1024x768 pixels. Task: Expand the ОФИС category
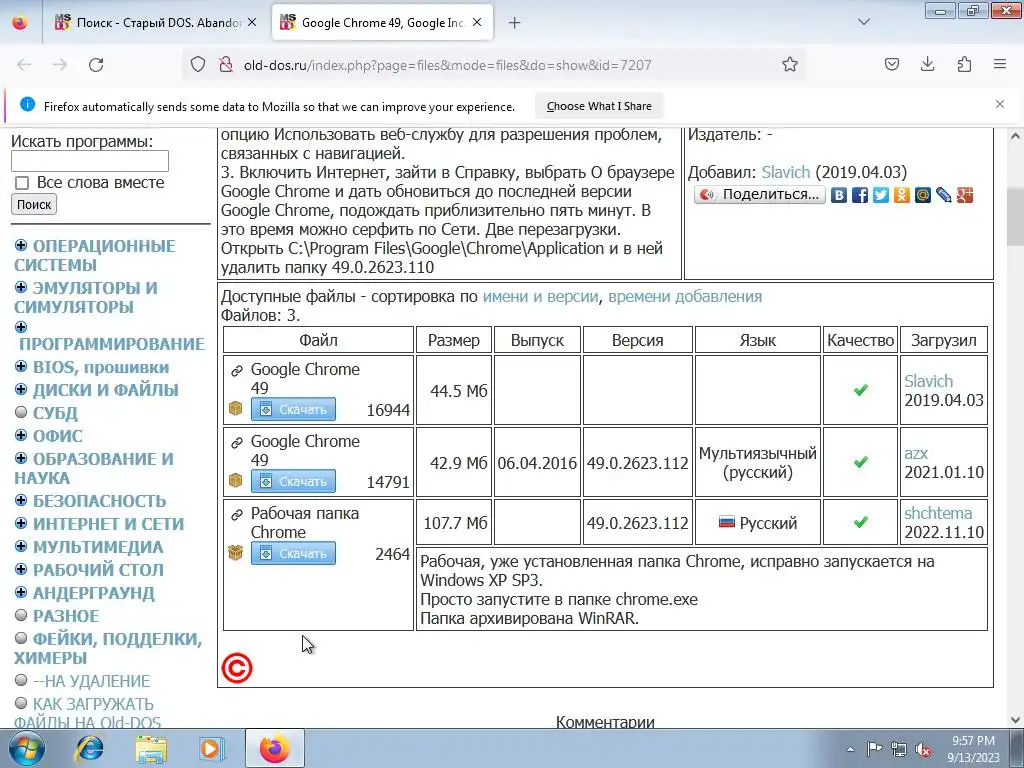(21, 435)
